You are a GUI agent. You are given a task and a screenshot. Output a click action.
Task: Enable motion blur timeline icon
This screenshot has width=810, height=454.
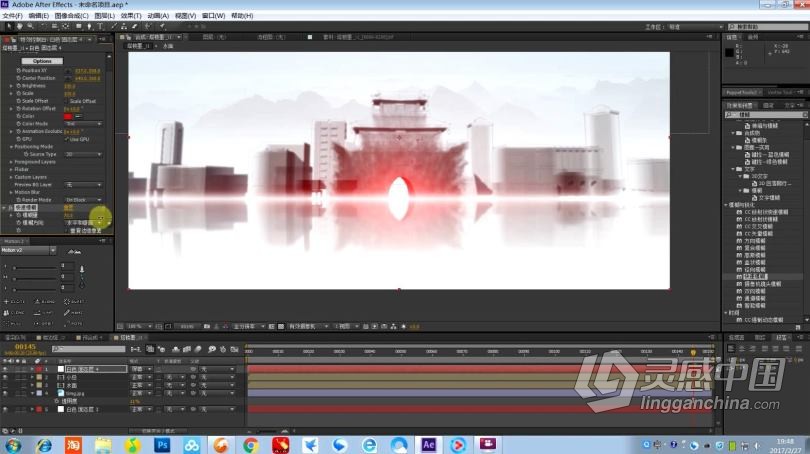pos(198,350)
